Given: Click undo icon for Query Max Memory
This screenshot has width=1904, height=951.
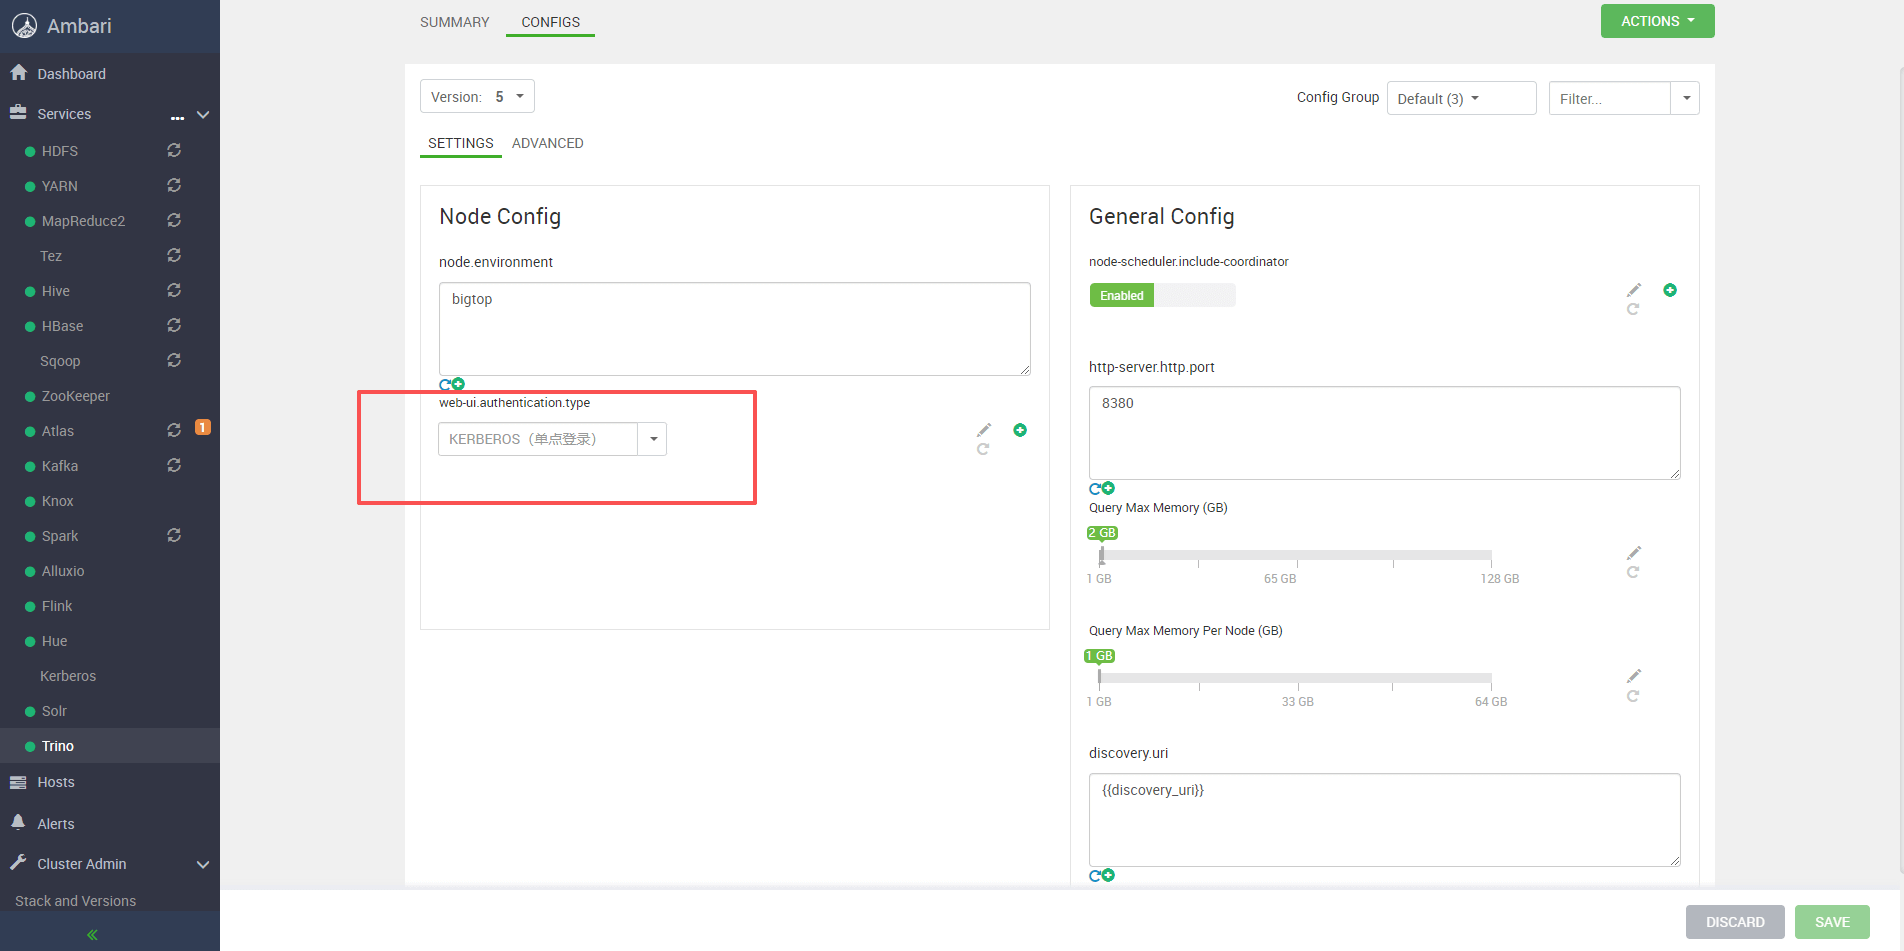Looking at the screenshot, I should tap(1633, 573).
